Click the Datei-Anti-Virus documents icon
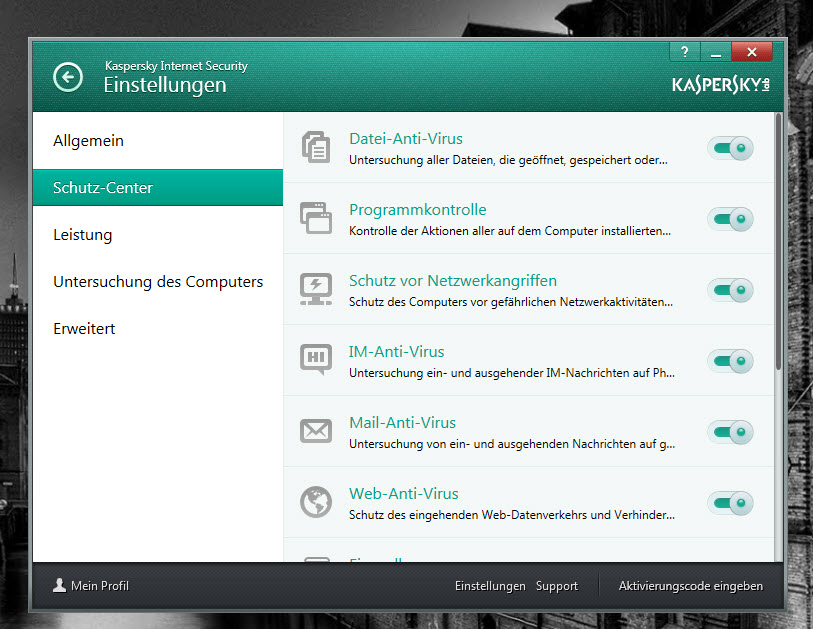The height and width of the screenshot is (629, 813). 316,147
